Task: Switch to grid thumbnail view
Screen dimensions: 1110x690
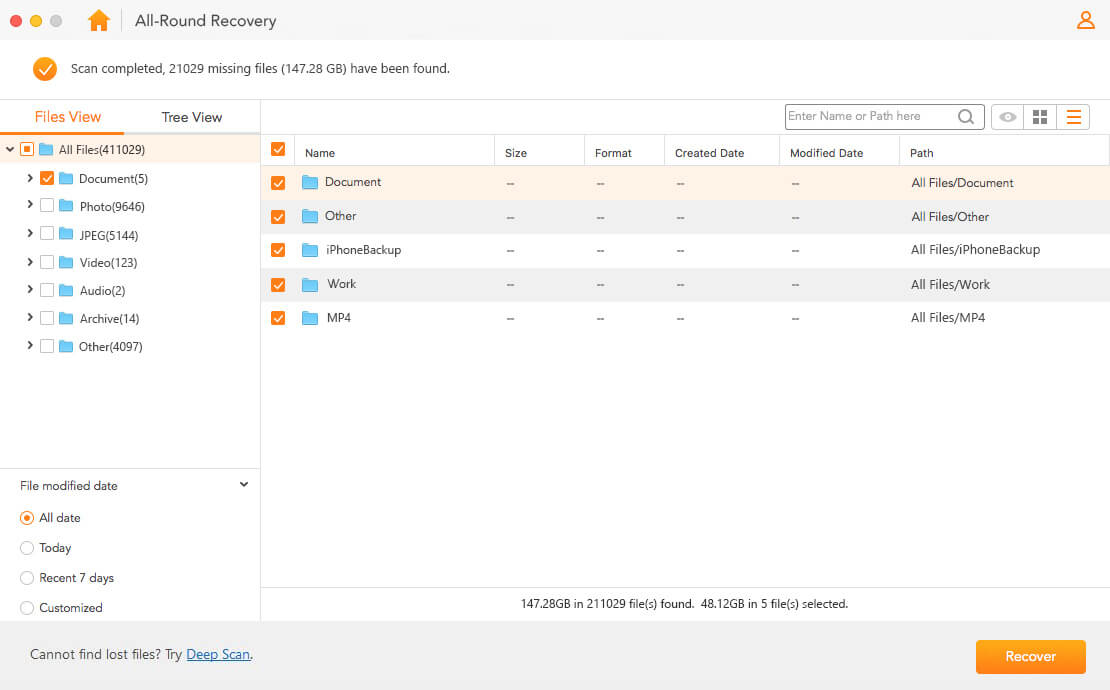Action: tap(1040, 117)
